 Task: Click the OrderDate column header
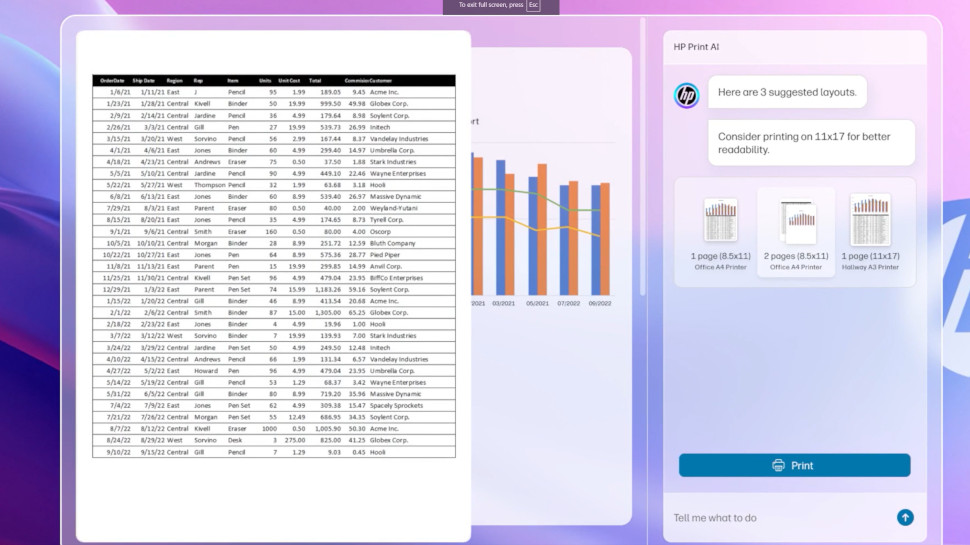tap(112, 80)
